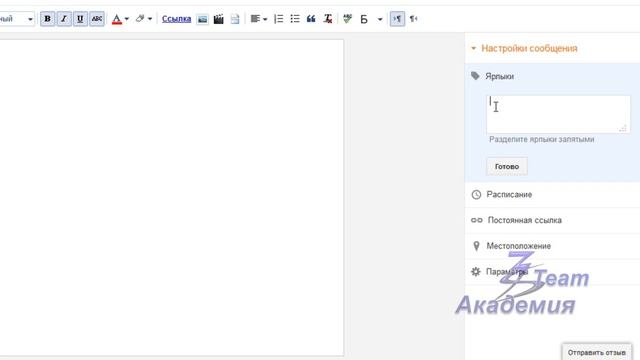
Task: Run the spell check
Action: point(347,19)
